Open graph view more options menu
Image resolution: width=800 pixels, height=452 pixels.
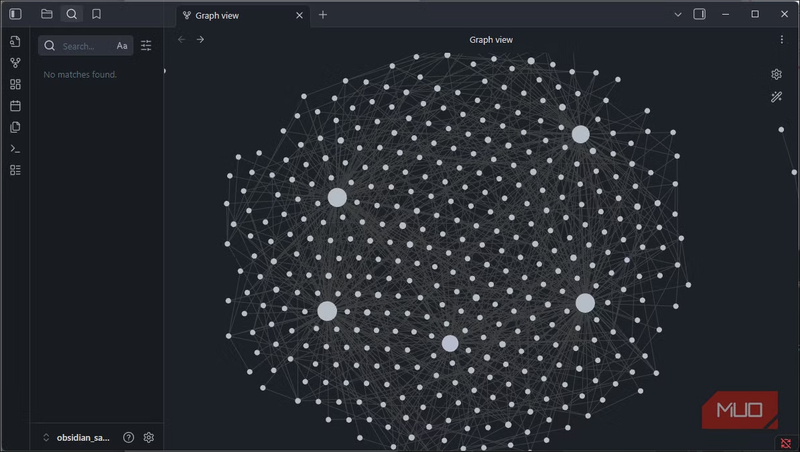782,40
